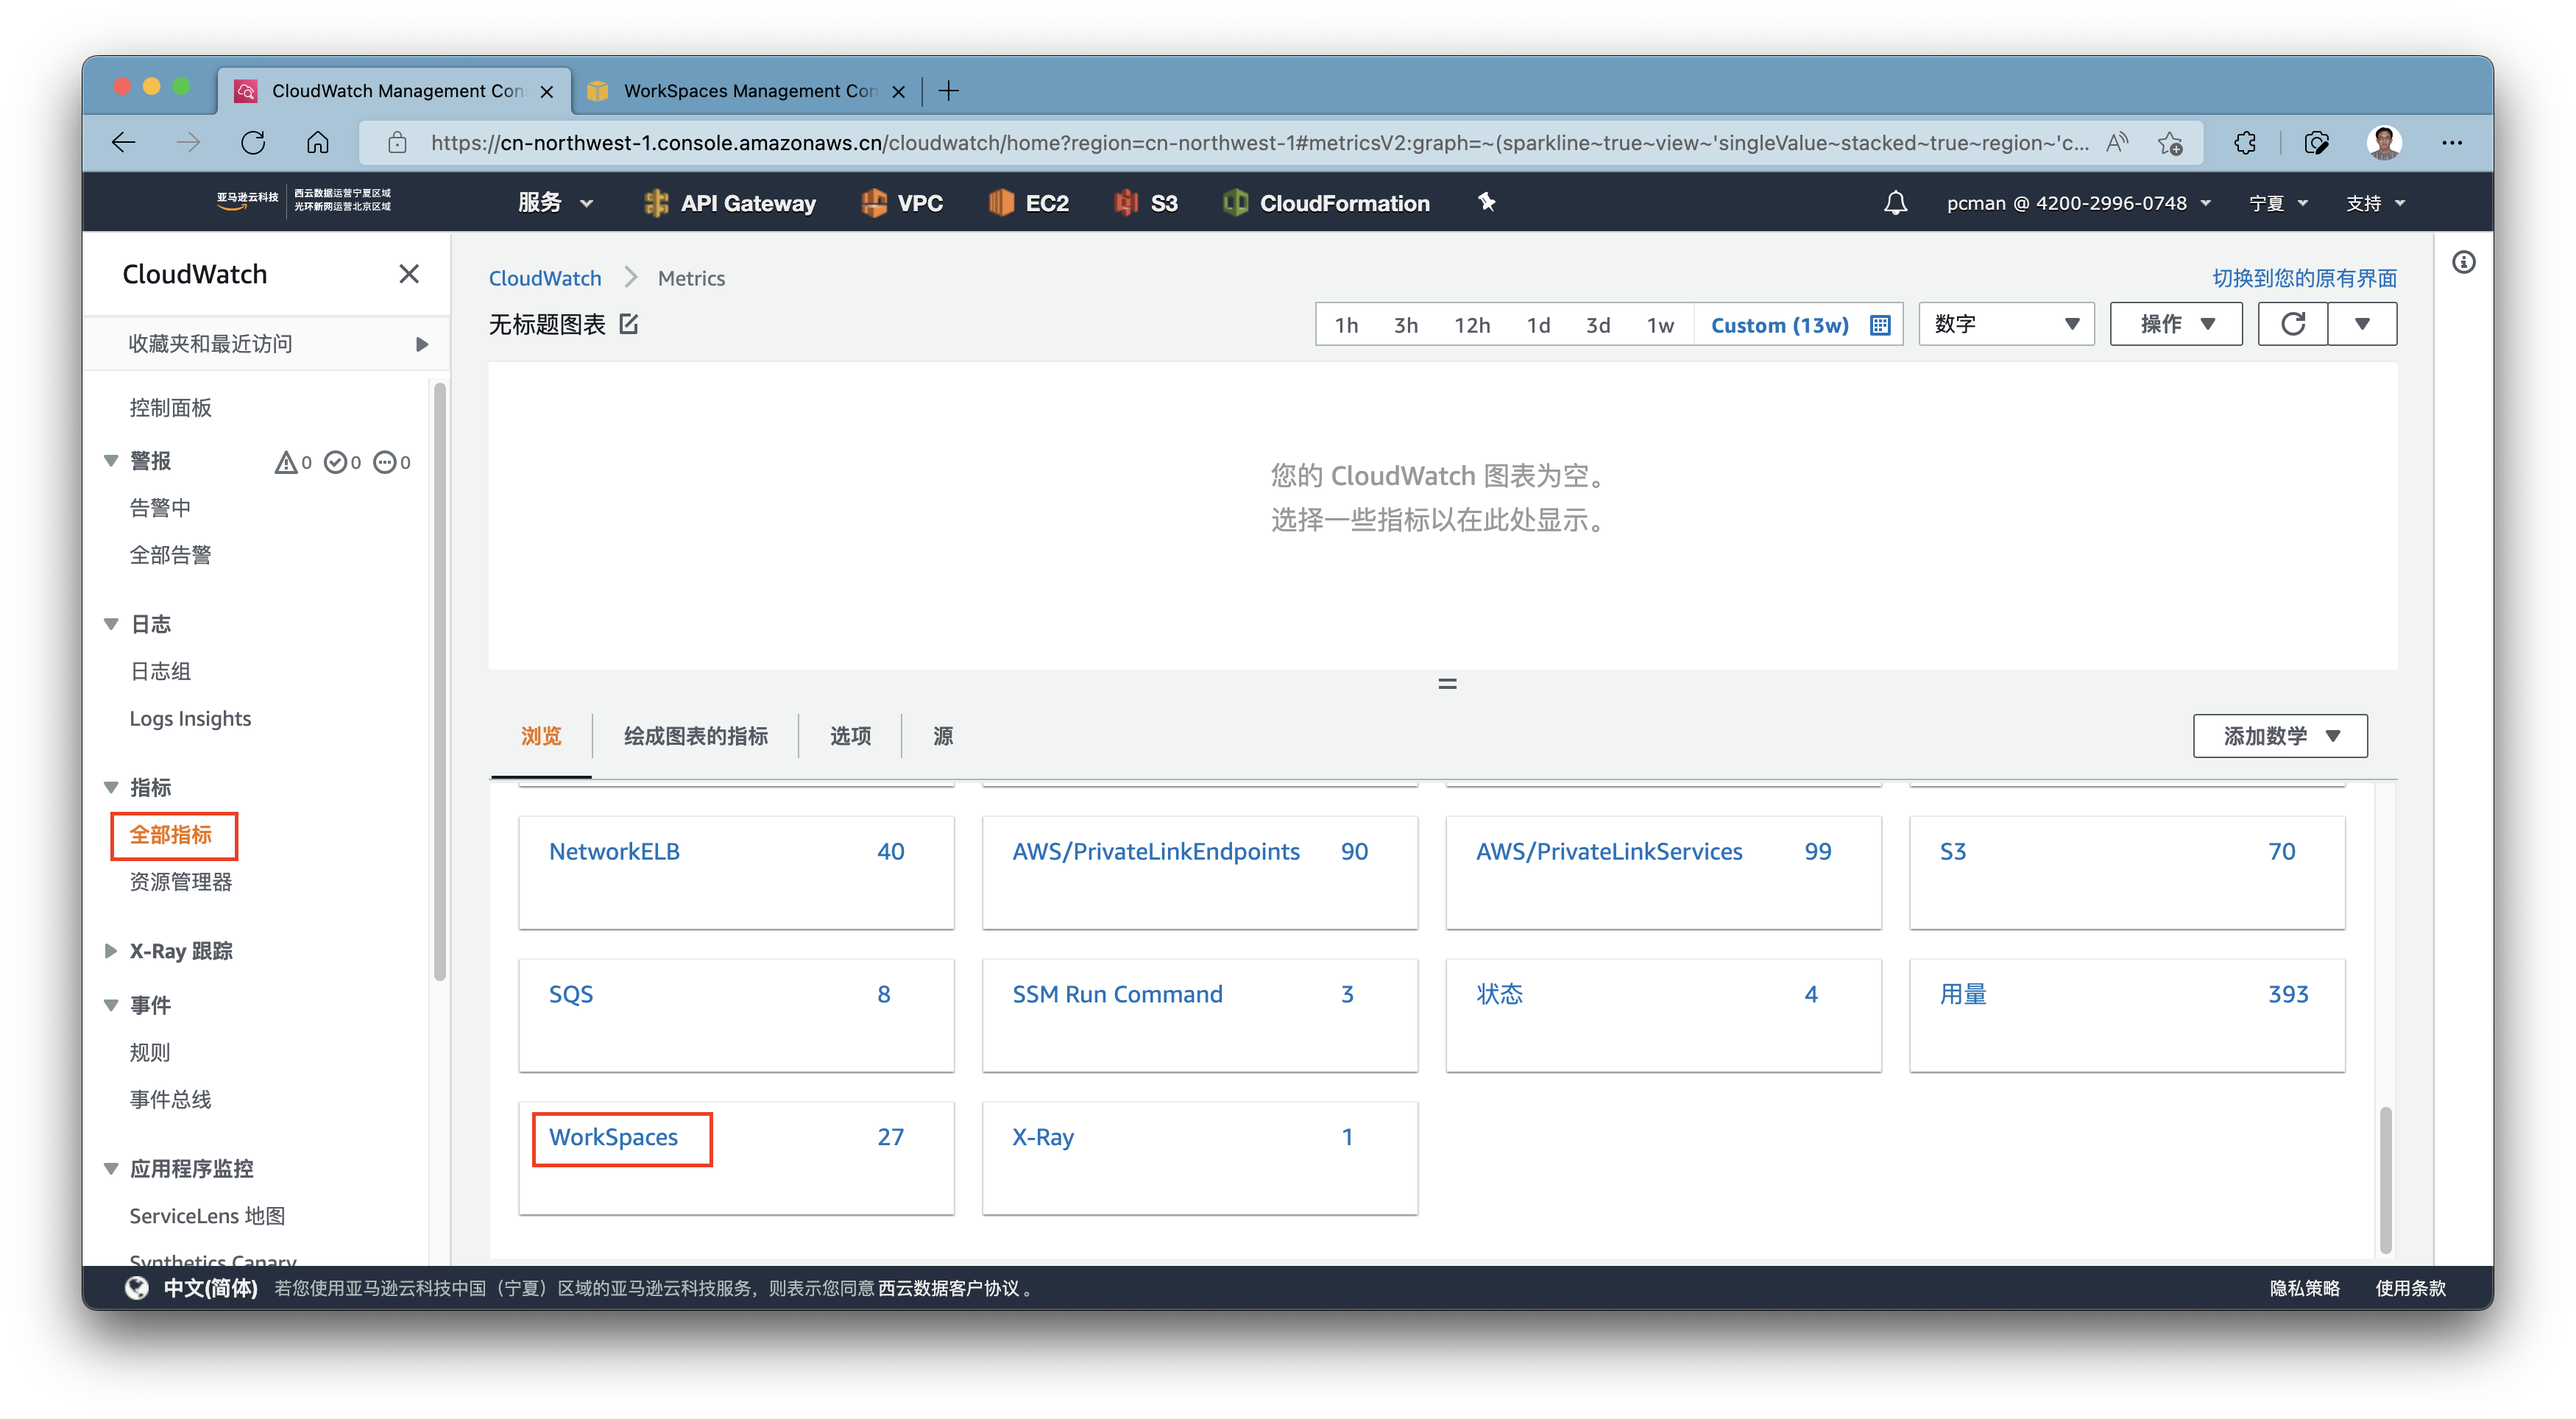Expand the X-Ray 跟踪 sidebar section

[111, 951]
